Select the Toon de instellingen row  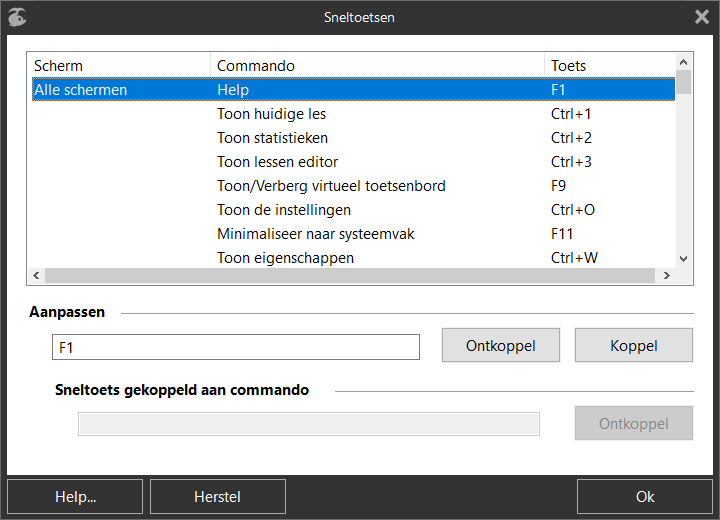353,210
